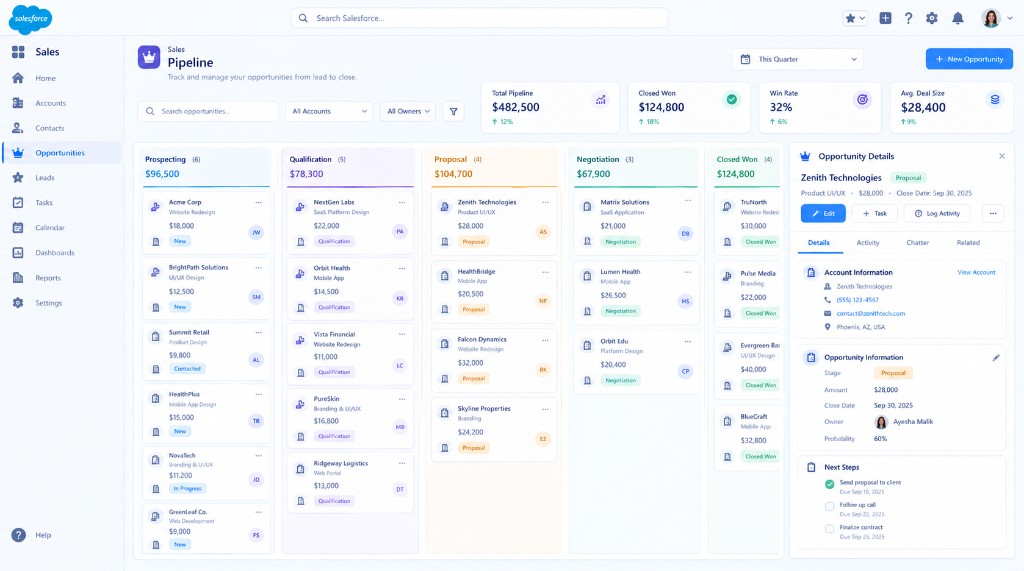This screenshot has height=571, width=1024.
Task: Click the In Progress tag on NovaTech
Action: click(187, 488)
